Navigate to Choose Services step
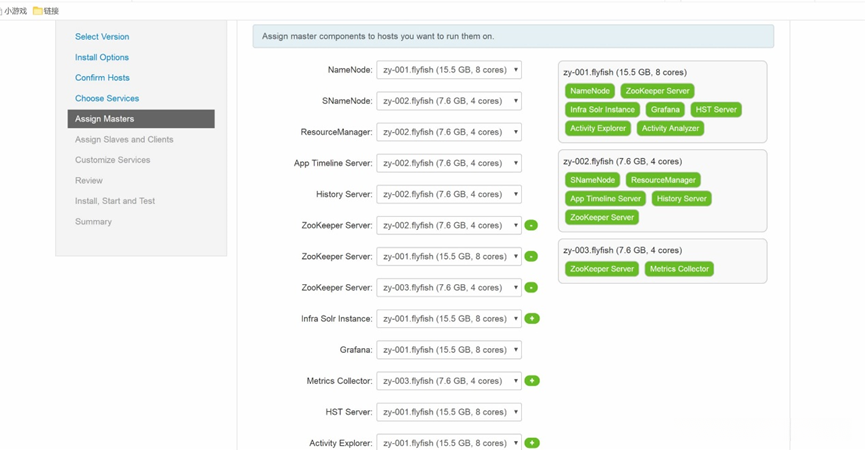 pyautogui.click(x=107, y=99)
